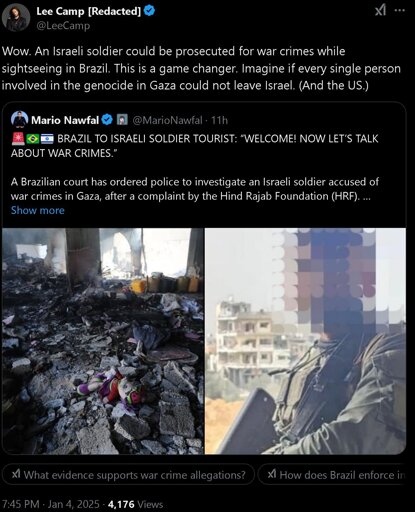
Task: Ask Grok how Brazil enforces
Action: (x=334, y=474)
